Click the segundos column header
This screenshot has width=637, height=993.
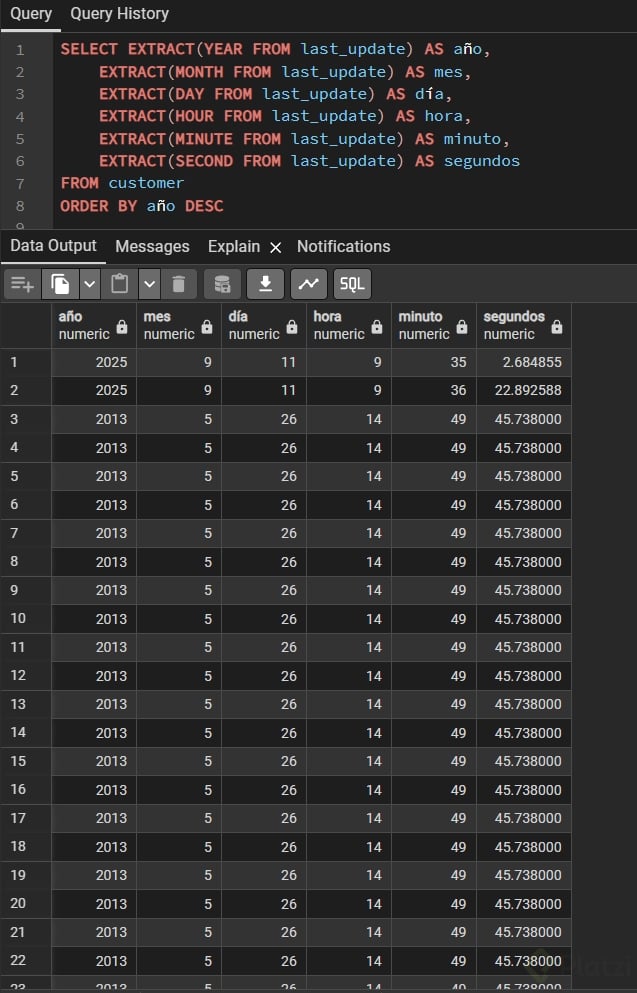524,326
